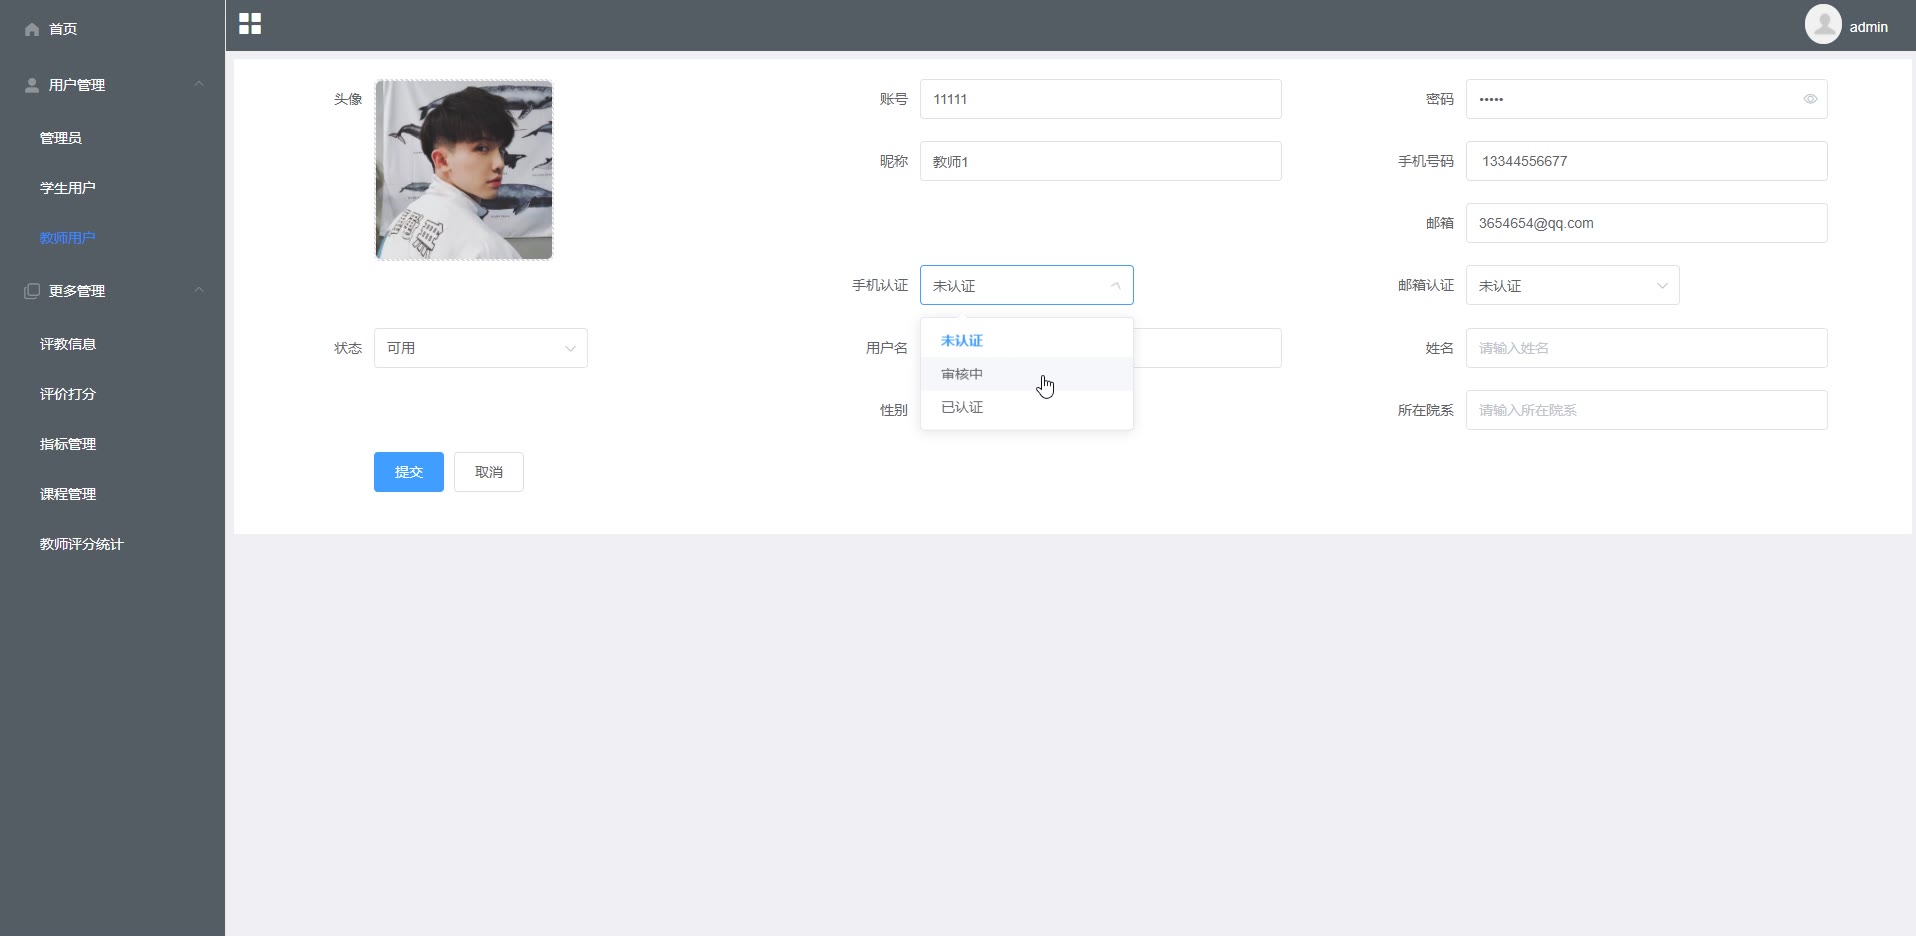Screen dimensions: 1916x936
Task: Focus the 昵称 input field
Action: (1101, 161)
